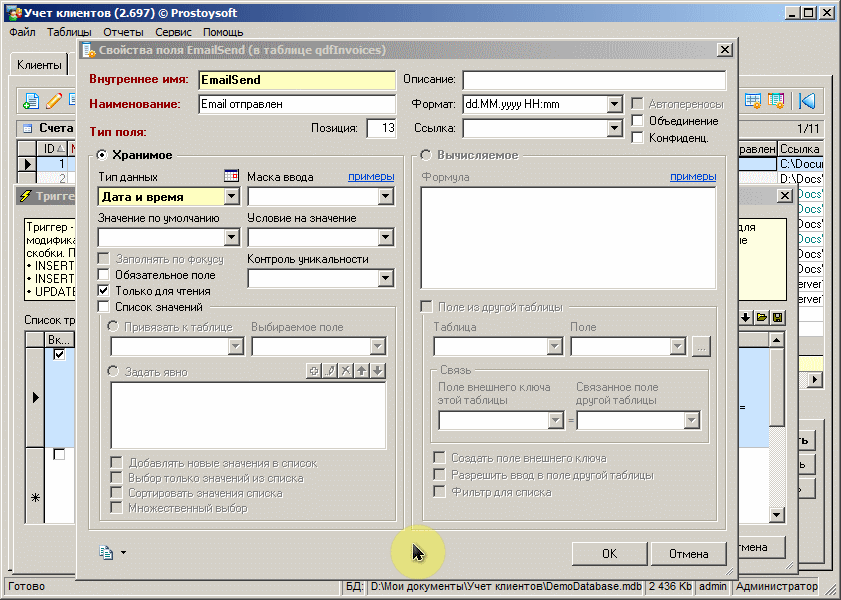Screen dimensions: 841x600
Task: Open the Контроль уникальности dropdown
Action: (386, 279)
